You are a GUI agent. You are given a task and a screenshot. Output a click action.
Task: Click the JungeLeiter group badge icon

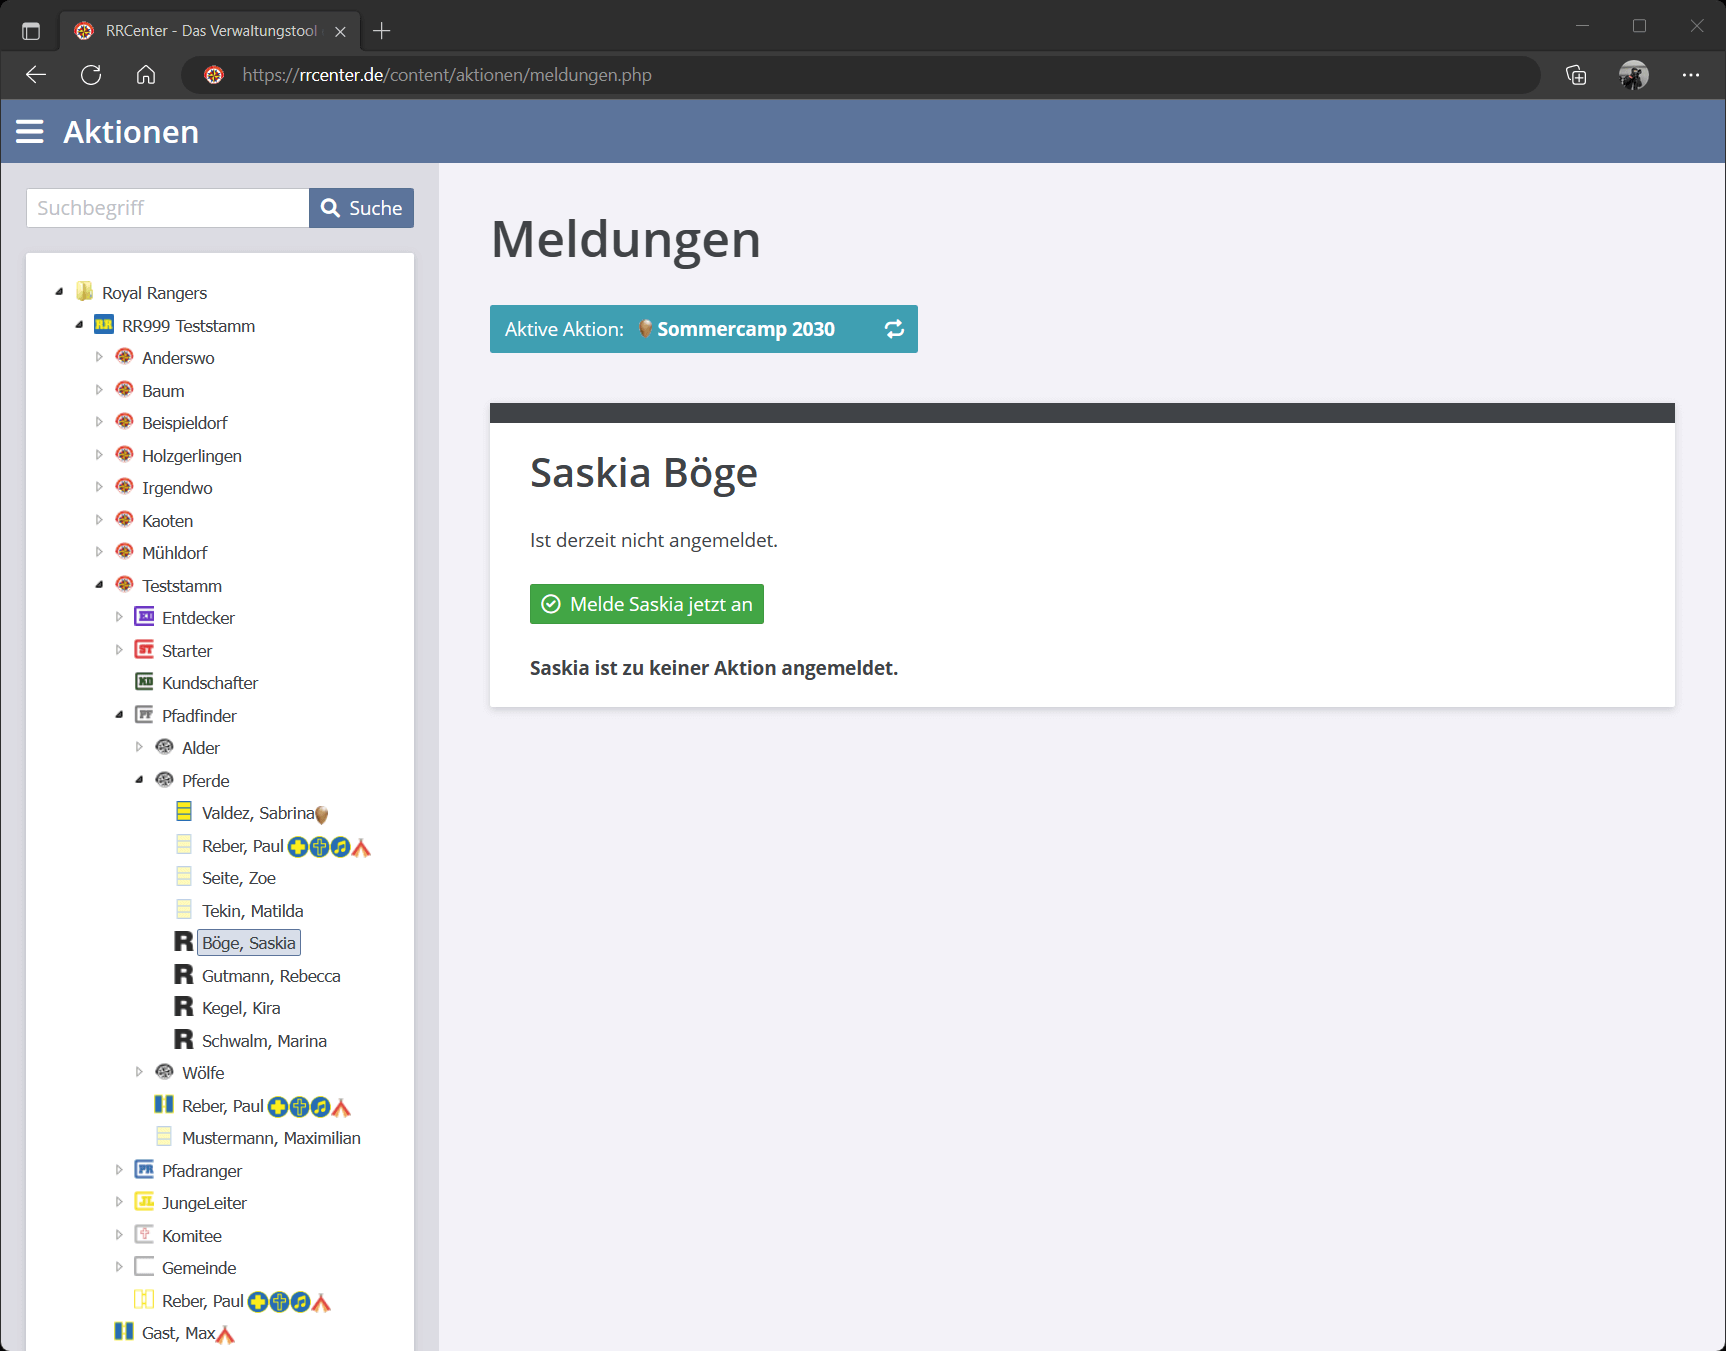click(145, 1202)
